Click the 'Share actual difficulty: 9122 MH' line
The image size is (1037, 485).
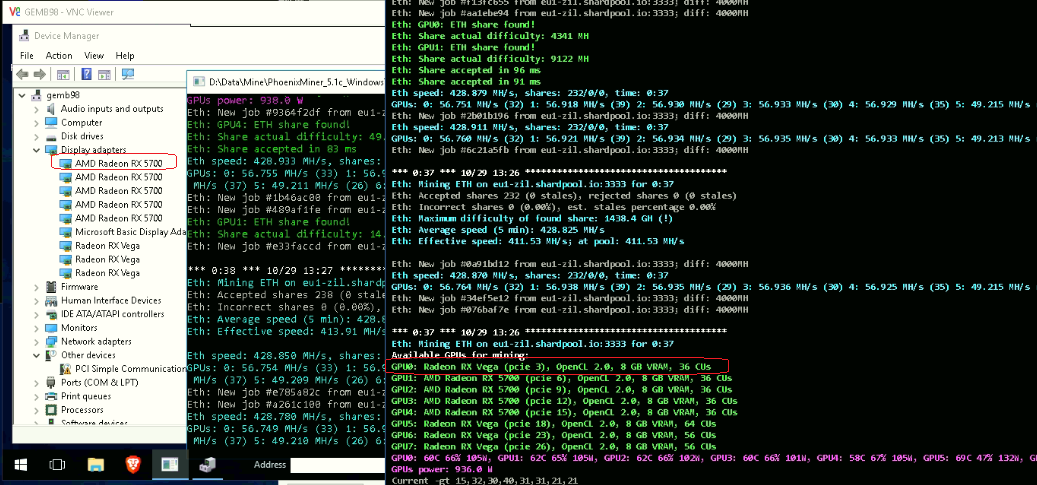(x=490, y=59)
